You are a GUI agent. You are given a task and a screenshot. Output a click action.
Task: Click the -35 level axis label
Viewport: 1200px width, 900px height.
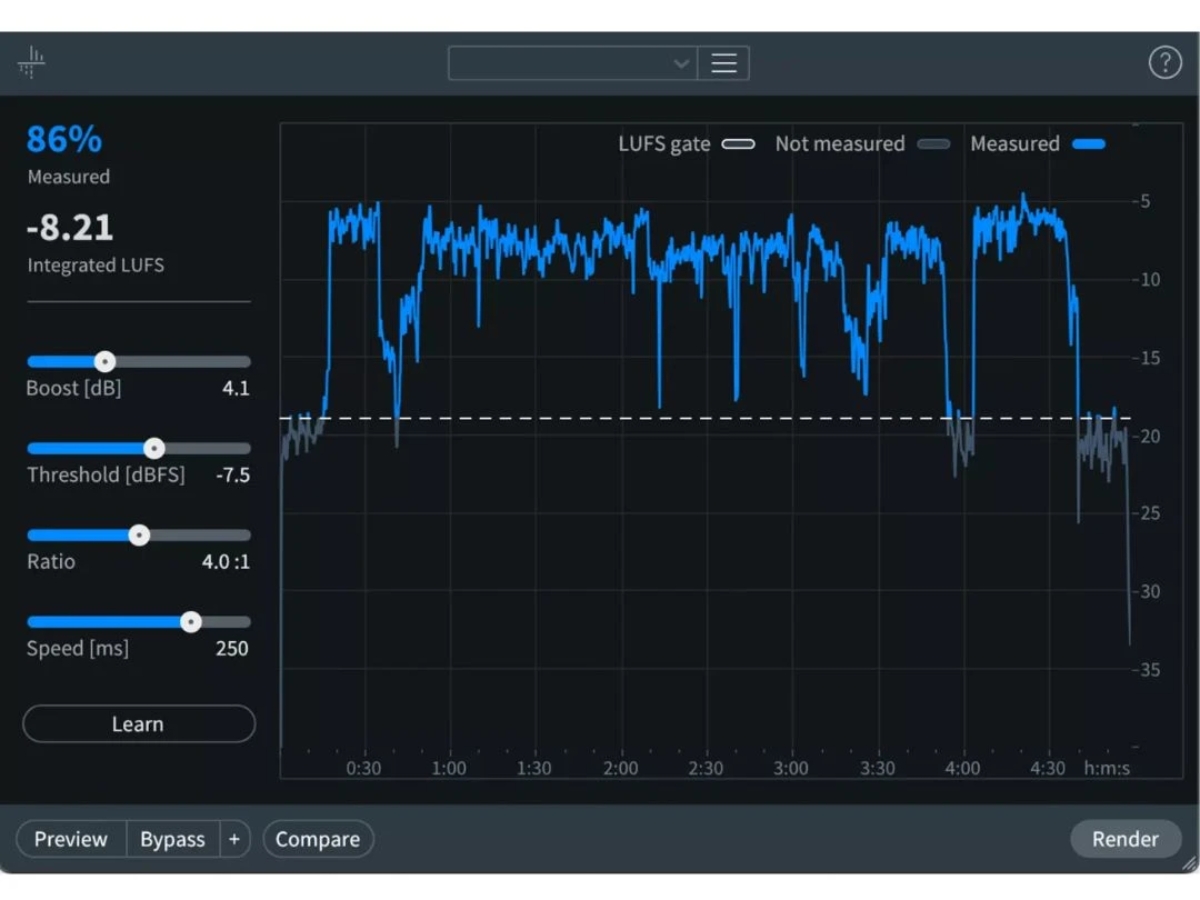click(x=1146, y=670)
